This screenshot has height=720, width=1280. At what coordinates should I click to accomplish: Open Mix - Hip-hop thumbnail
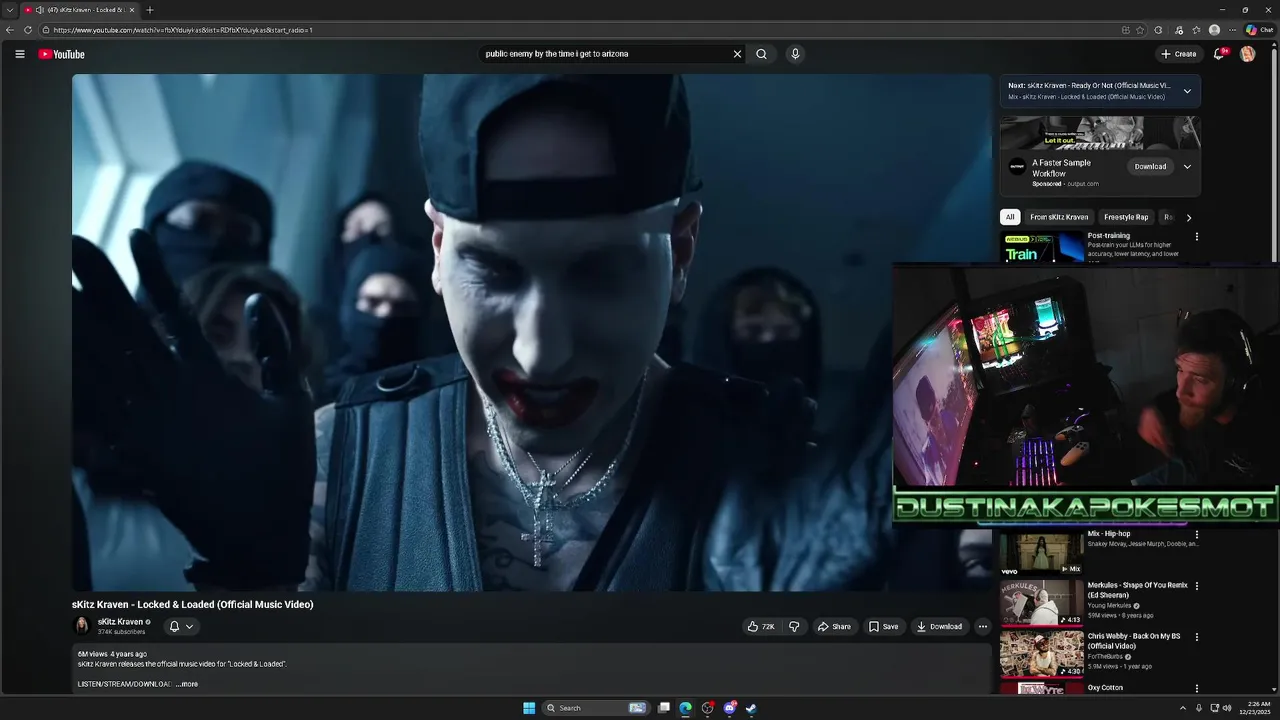coord(1042,552)
